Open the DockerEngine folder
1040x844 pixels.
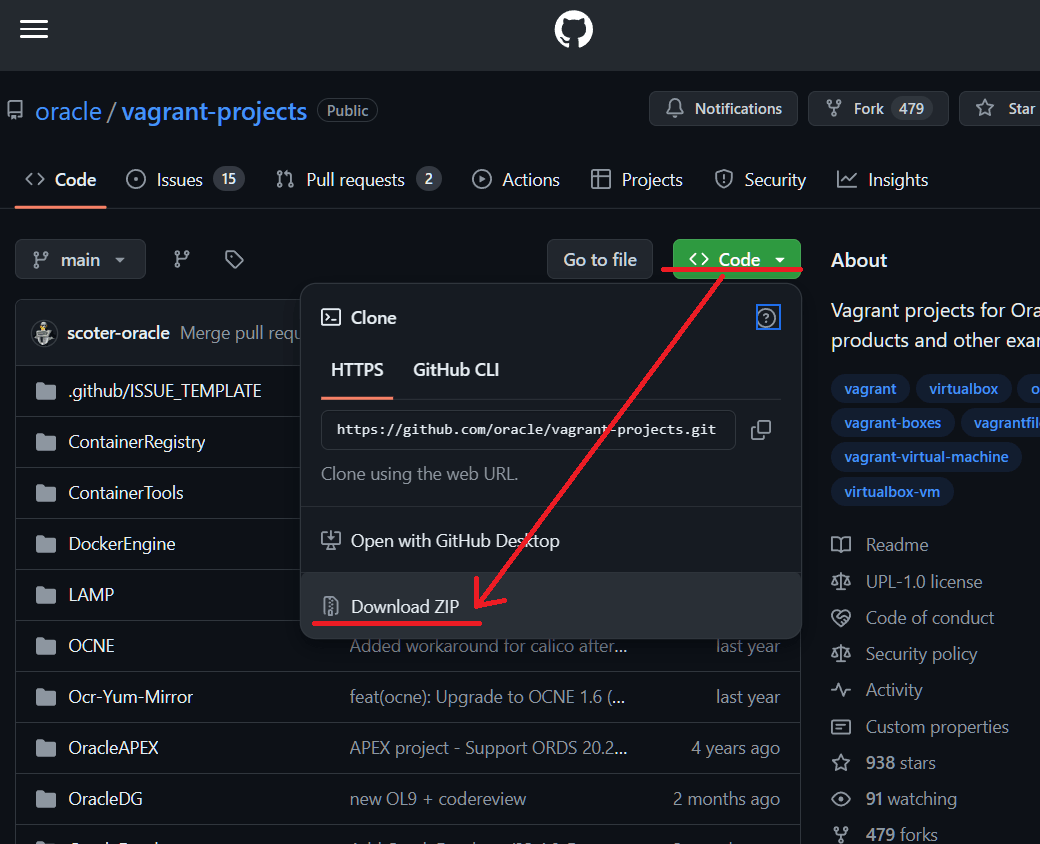(x=122, y=544)
